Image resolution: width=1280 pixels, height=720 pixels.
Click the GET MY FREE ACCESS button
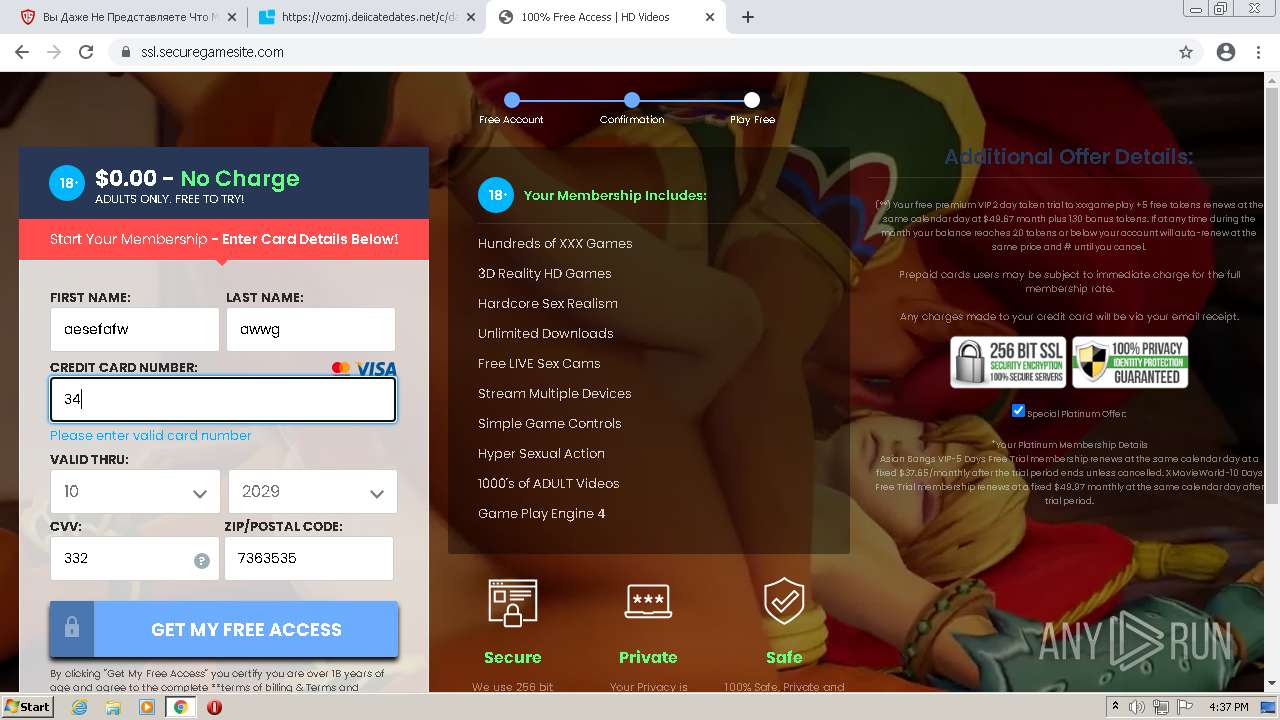[224, 629]
